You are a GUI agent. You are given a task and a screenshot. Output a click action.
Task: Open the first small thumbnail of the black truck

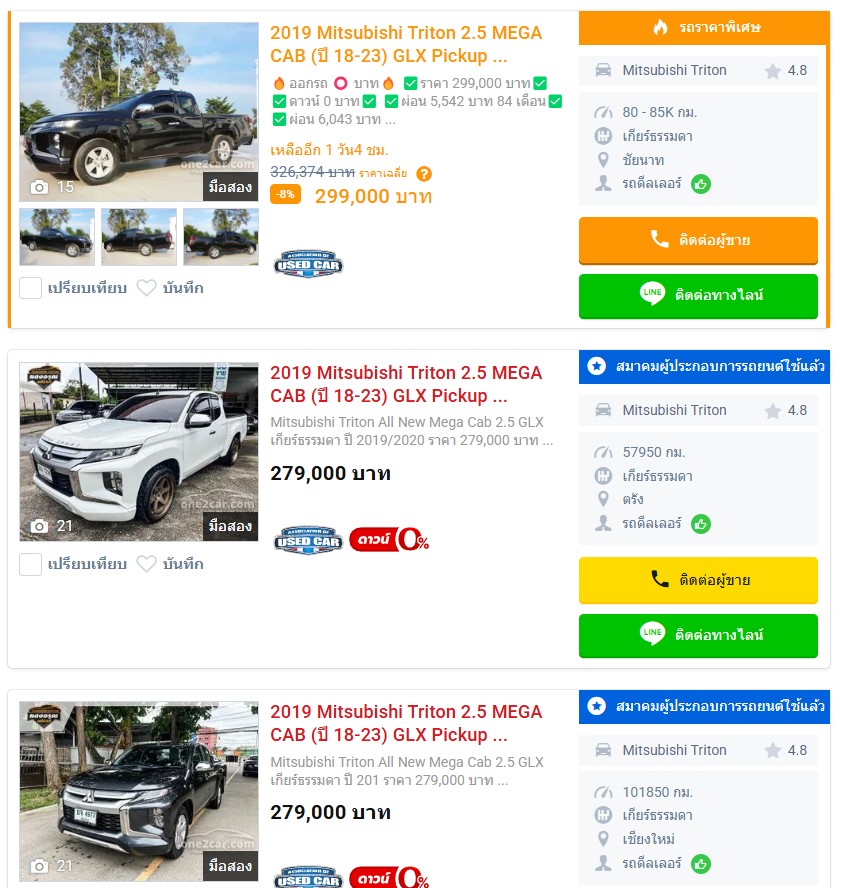tap(57, 237)
